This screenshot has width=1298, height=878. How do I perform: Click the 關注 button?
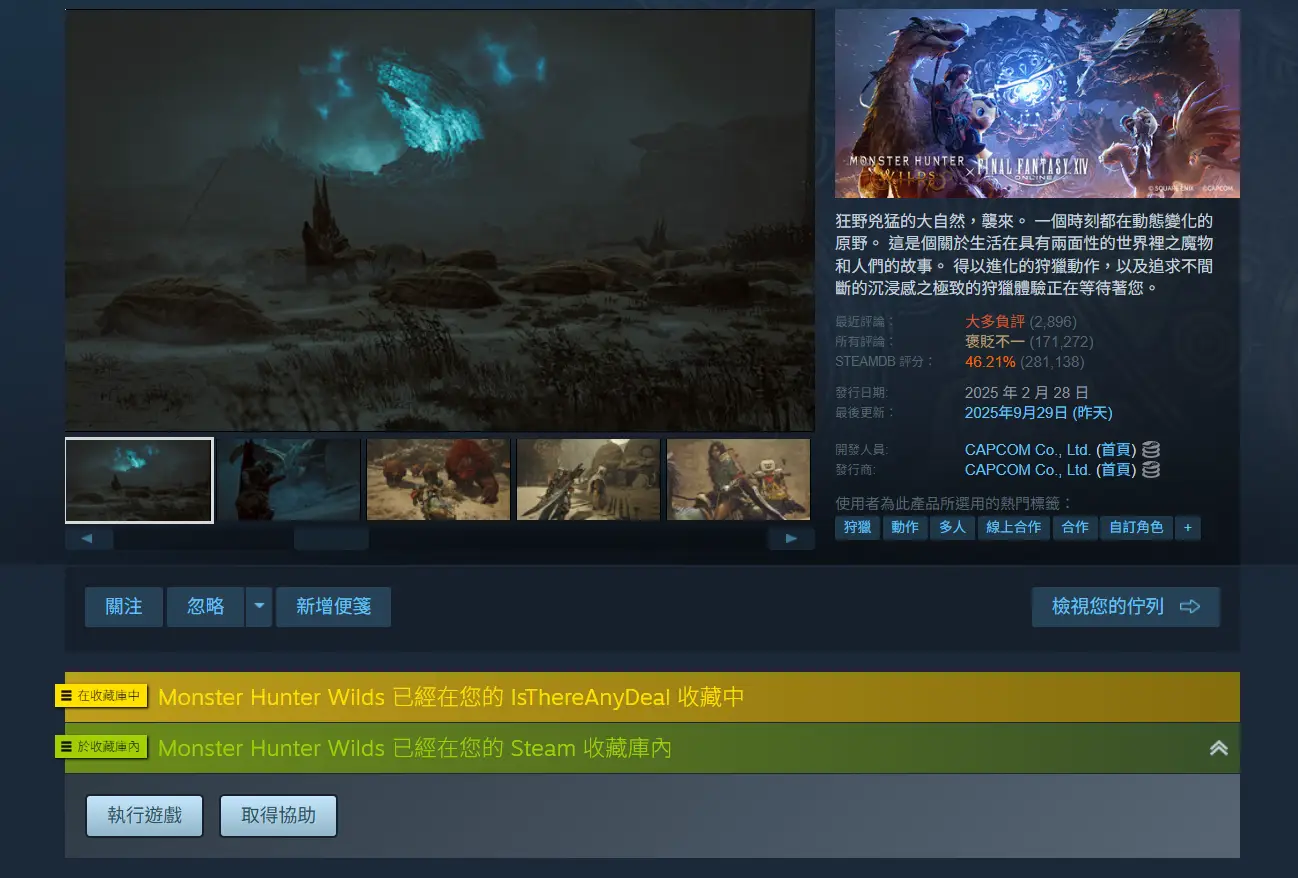(124, 607)
